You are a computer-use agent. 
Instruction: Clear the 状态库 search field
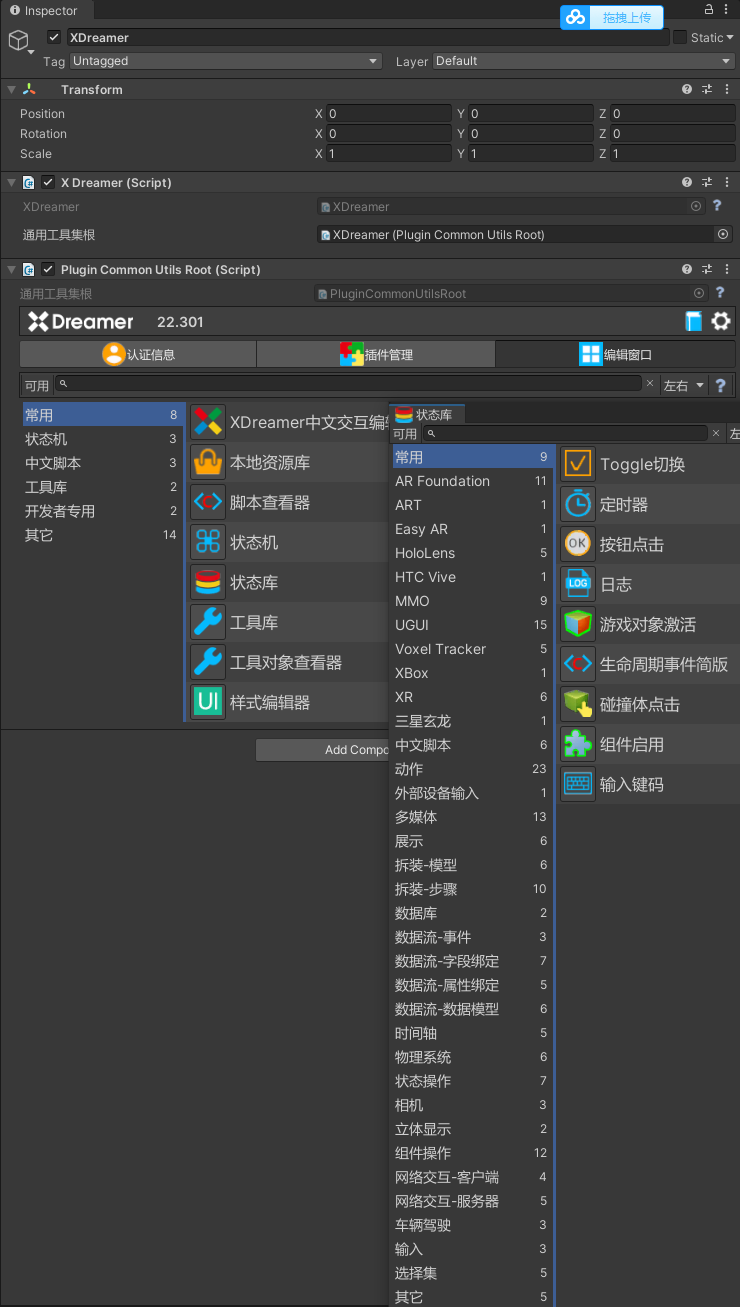point(715,434)
